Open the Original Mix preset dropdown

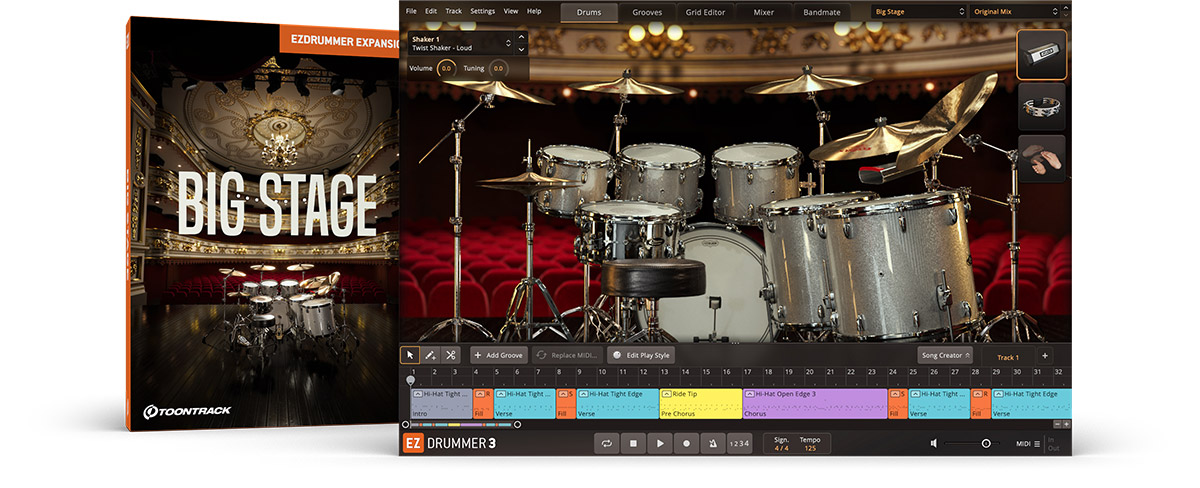pos(1014,11)
